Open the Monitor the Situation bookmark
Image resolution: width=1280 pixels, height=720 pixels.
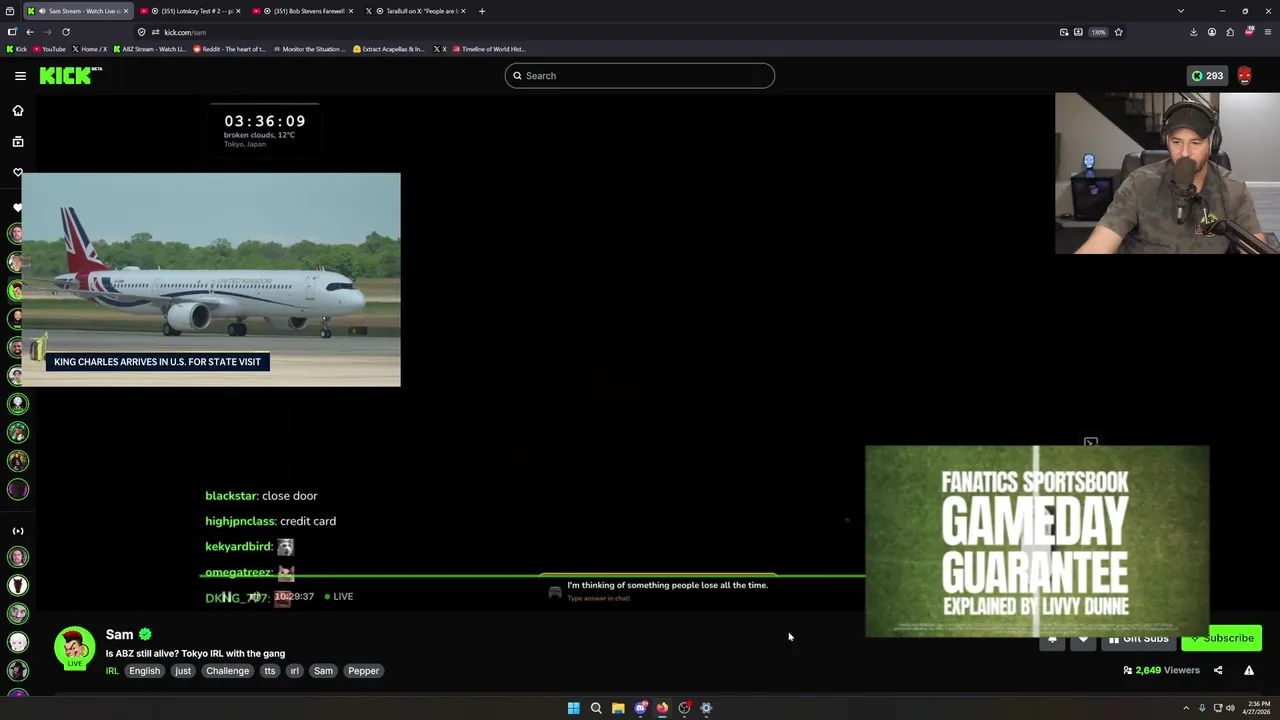click(x=309, y=49)
